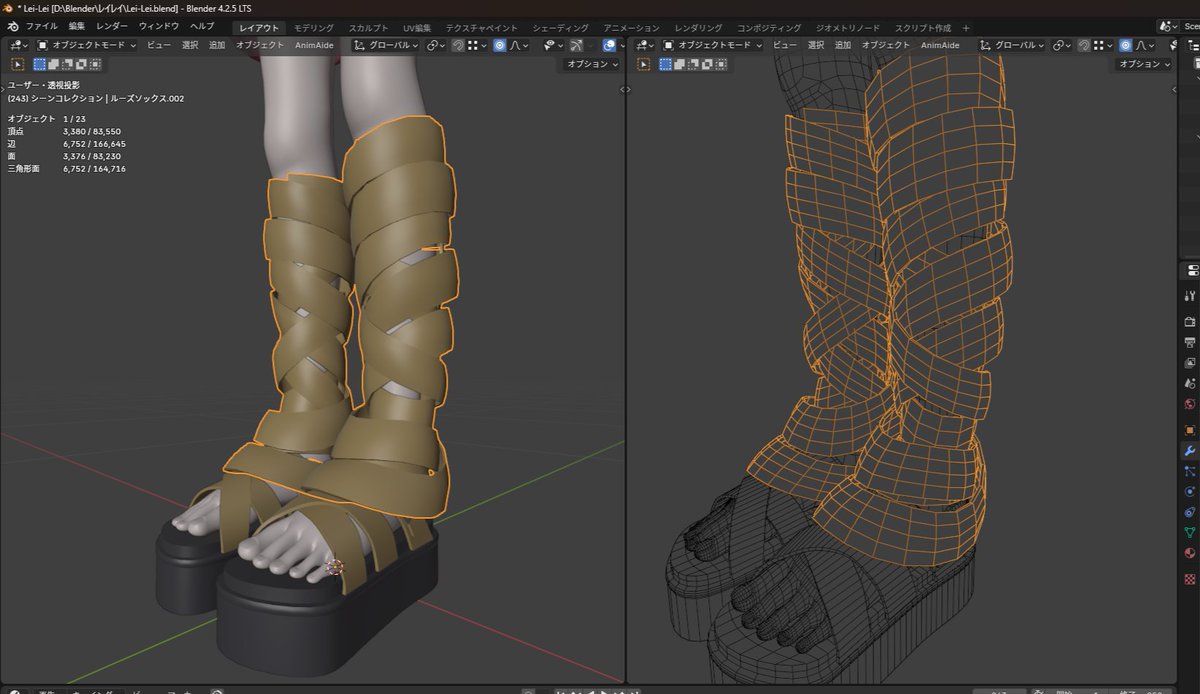Open the ヘルプ menu
This screenshot has height=694, width=1200.
tap(202, 26)
